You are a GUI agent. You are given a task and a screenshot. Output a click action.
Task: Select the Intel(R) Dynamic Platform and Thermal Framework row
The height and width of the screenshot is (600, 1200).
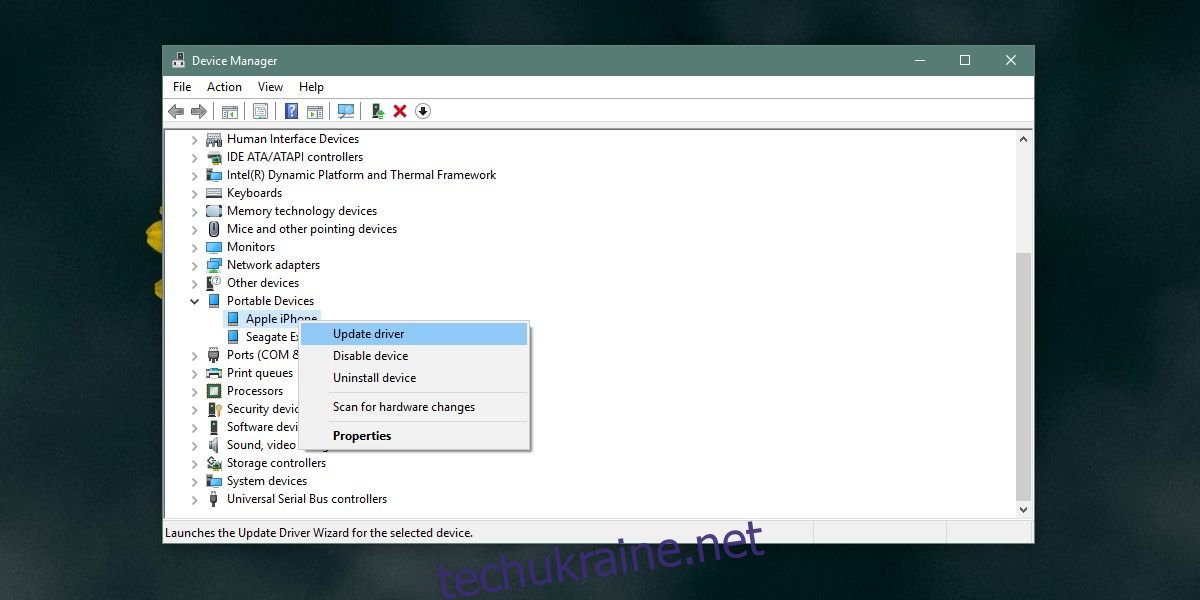(361, 175)
